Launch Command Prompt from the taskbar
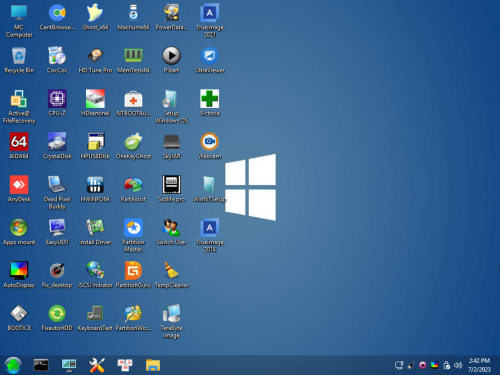Viewport: 500px width, 375px height. click(x=41, y=365)
